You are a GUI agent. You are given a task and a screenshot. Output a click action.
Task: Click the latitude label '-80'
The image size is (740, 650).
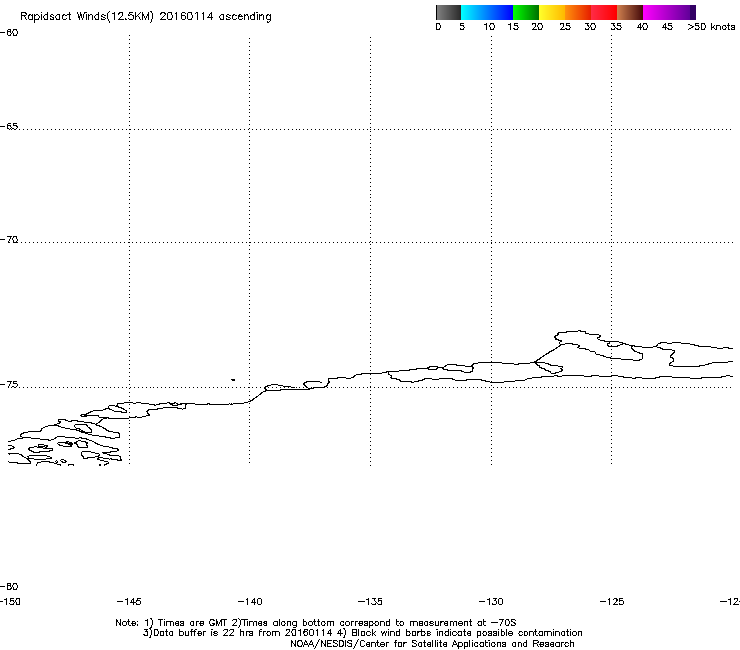point(9,586)
